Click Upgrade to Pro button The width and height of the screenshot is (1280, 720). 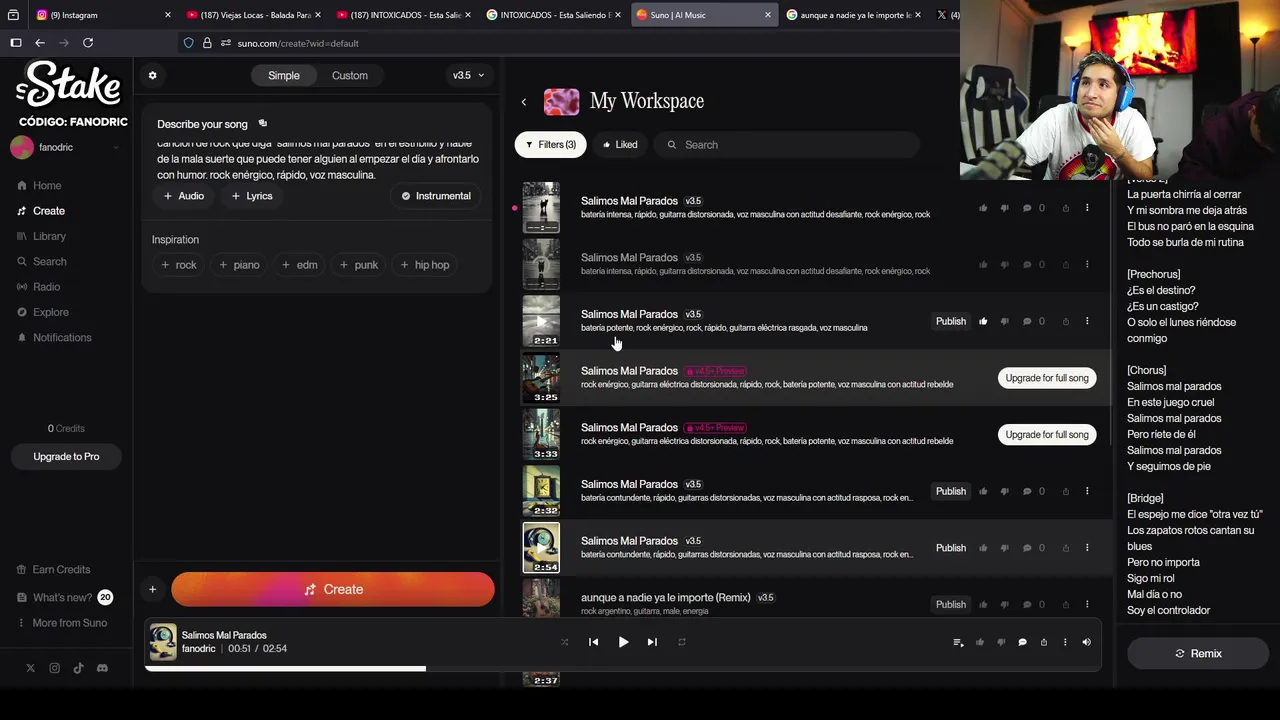tap(66, 457)
